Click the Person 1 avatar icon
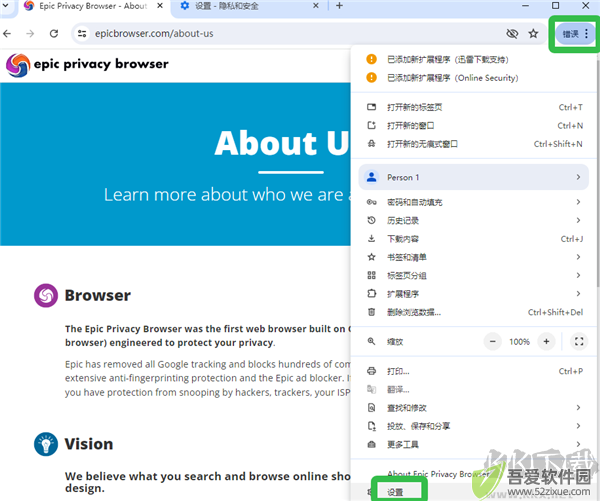 pyautogui.click(x=372, y=177)
